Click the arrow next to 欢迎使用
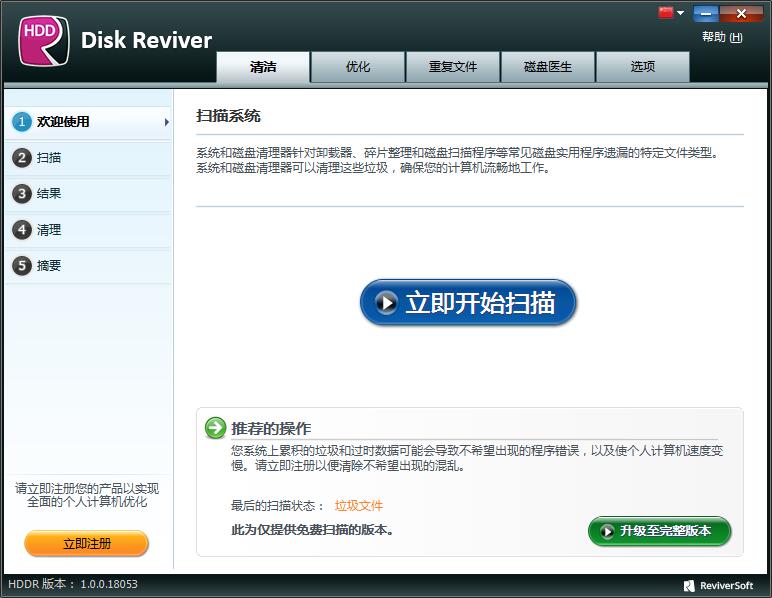Viewport: 772px width, 598px height. click(x=166, y=122)
